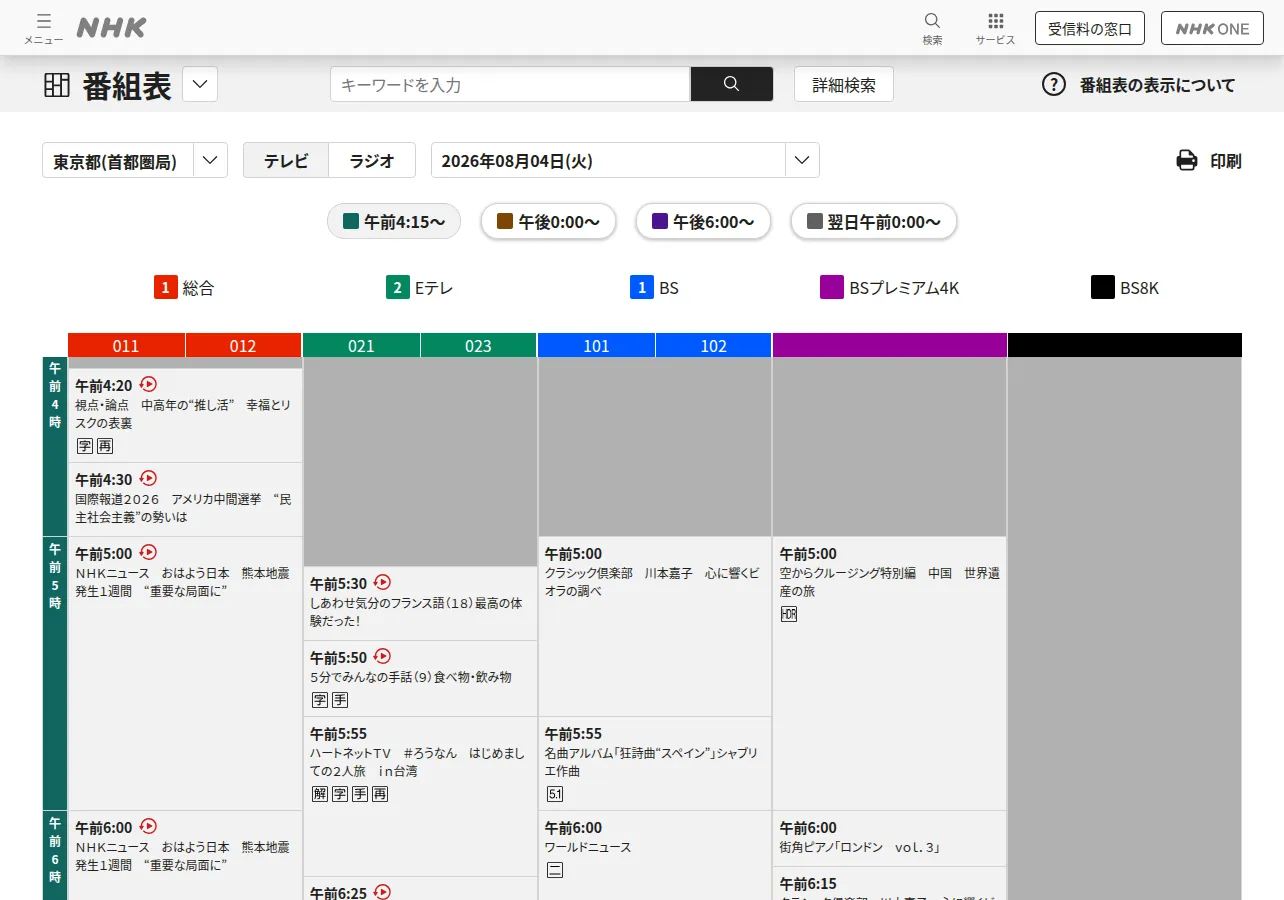Click the 字 badge under 5分でみんなの手話
The width and height of the screenshot is (1284, 900).
pos(320,700)
